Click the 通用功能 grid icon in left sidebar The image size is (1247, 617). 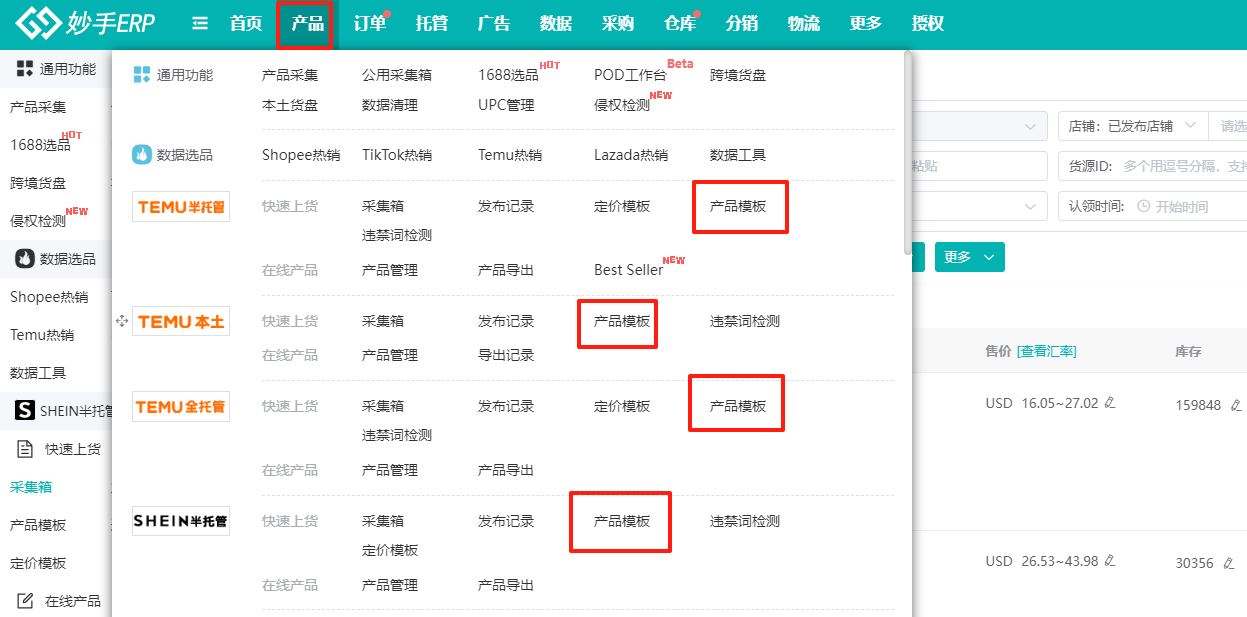pyautogui.click(x=25, y=69)
